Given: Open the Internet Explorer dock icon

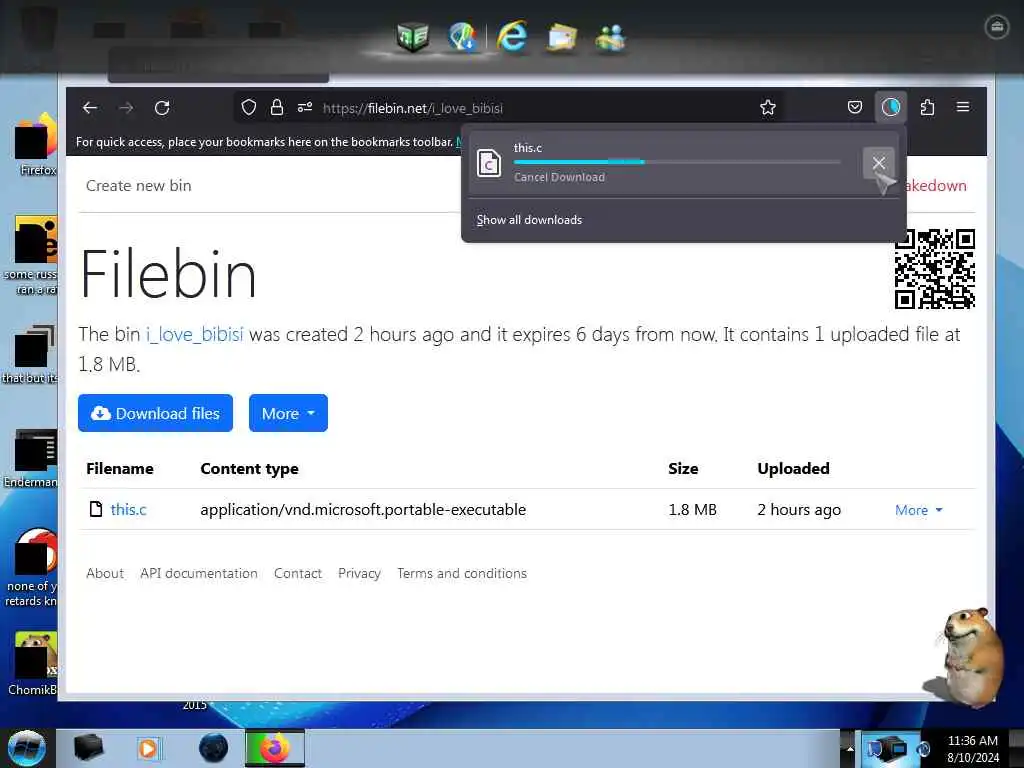Looking at the screenshot, I should [x=513, y=35].
